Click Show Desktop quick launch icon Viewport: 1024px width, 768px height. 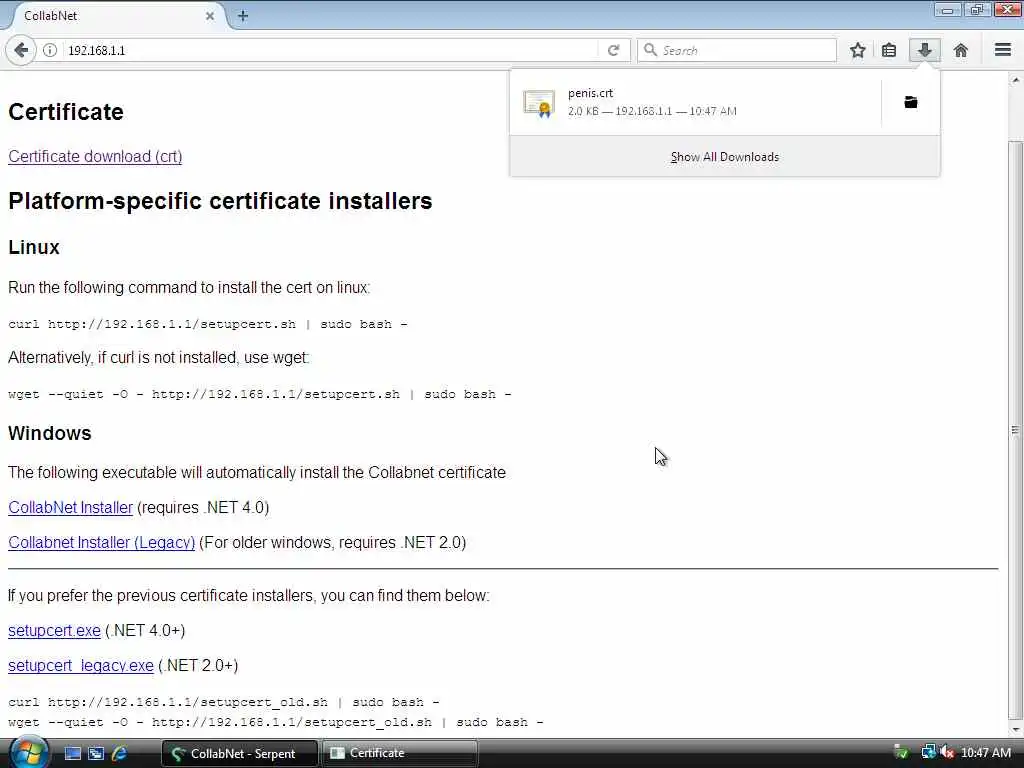pyautogui.click(x=72, y=753)
